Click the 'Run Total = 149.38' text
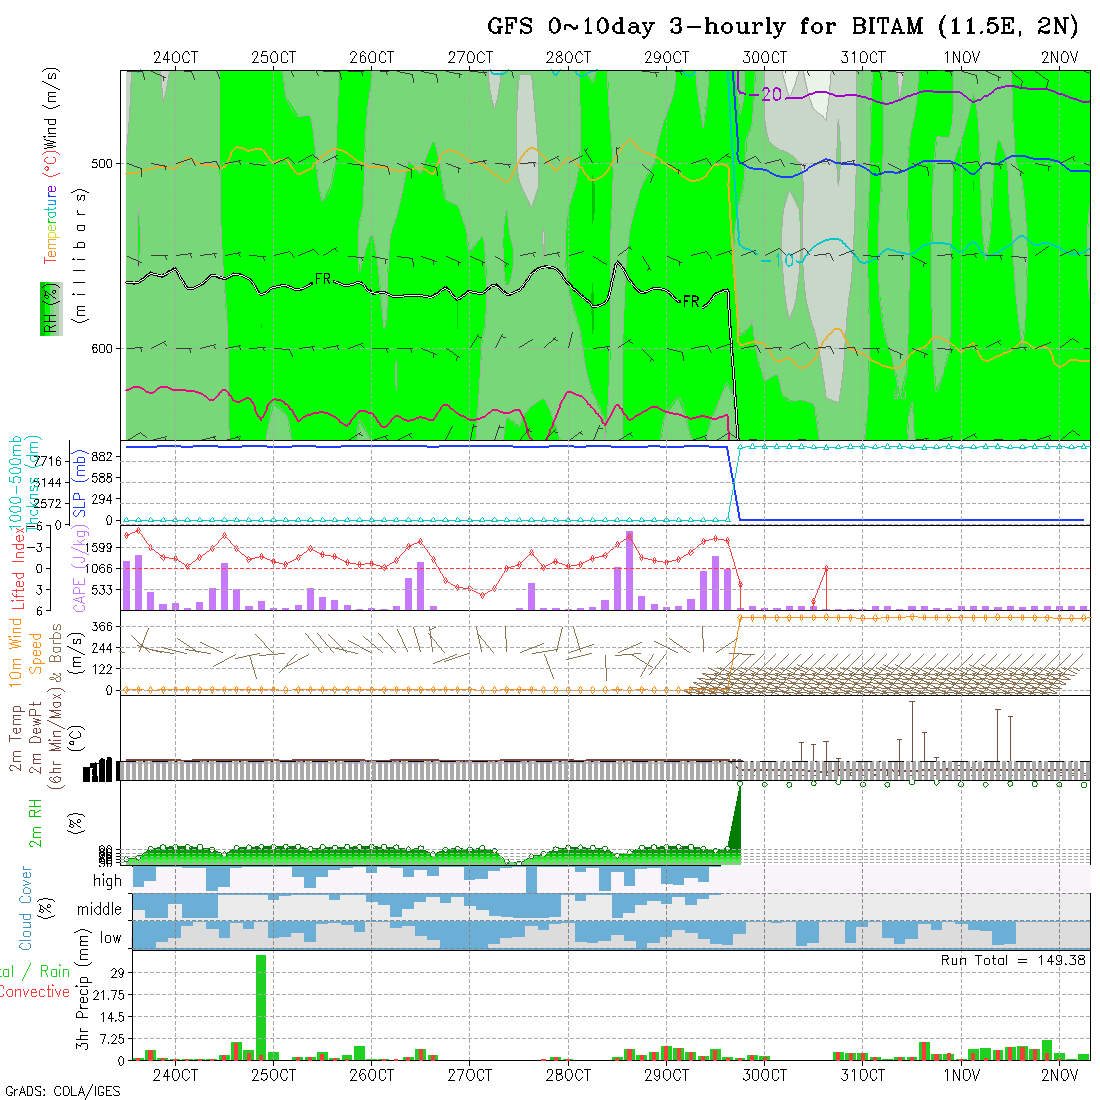The width and height of the screenshot is (1100, 1100). [x=1013, y=960]
